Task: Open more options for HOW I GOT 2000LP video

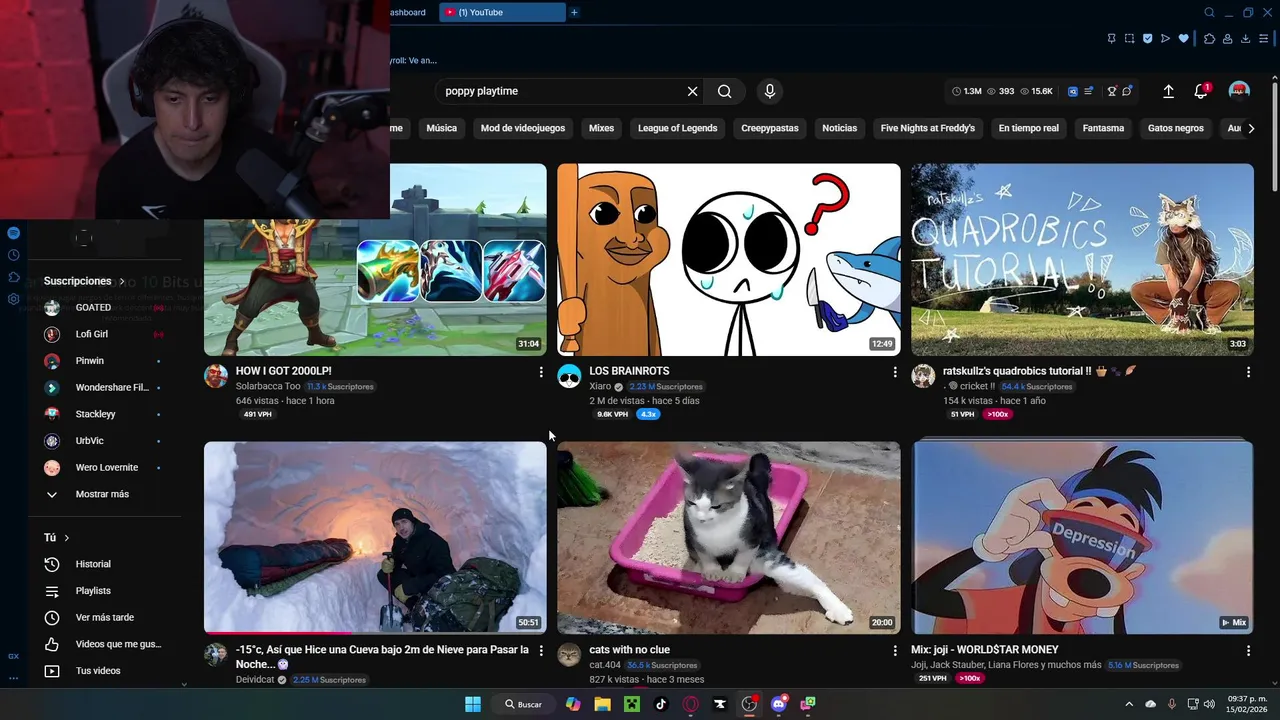Action: click(541, 372)
